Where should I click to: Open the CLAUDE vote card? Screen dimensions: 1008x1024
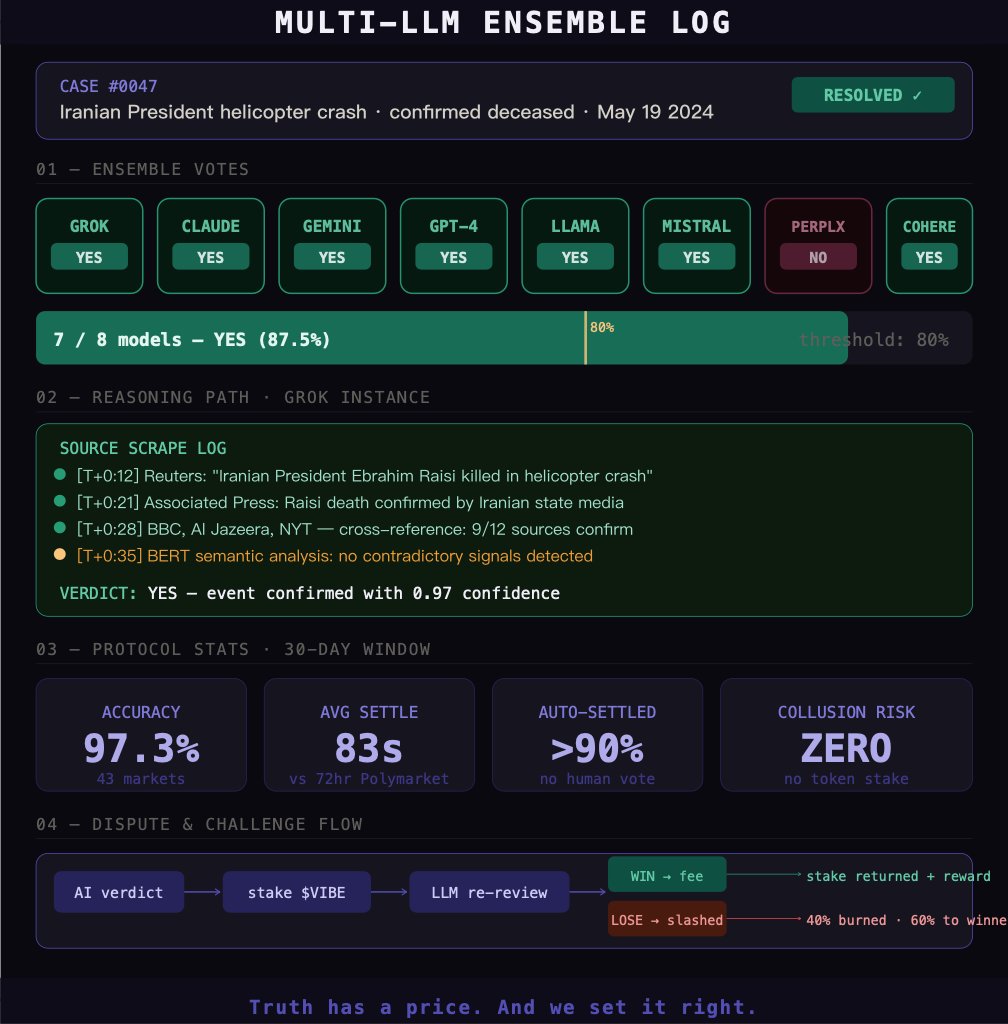coord(211,246)
